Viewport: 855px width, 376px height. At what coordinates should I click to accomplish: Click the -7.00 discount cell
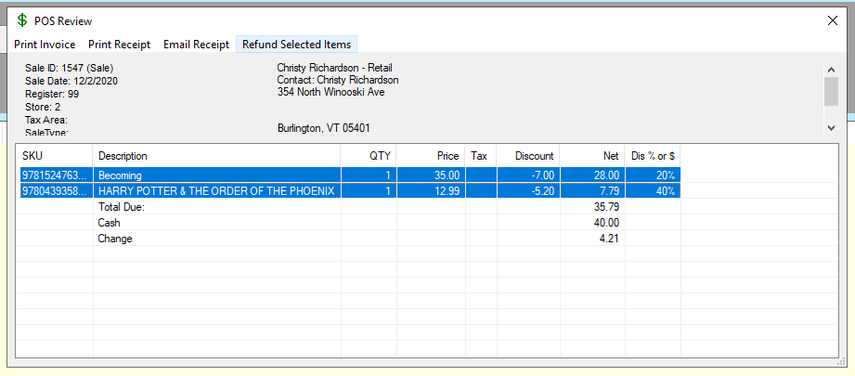tap(528, 175)
